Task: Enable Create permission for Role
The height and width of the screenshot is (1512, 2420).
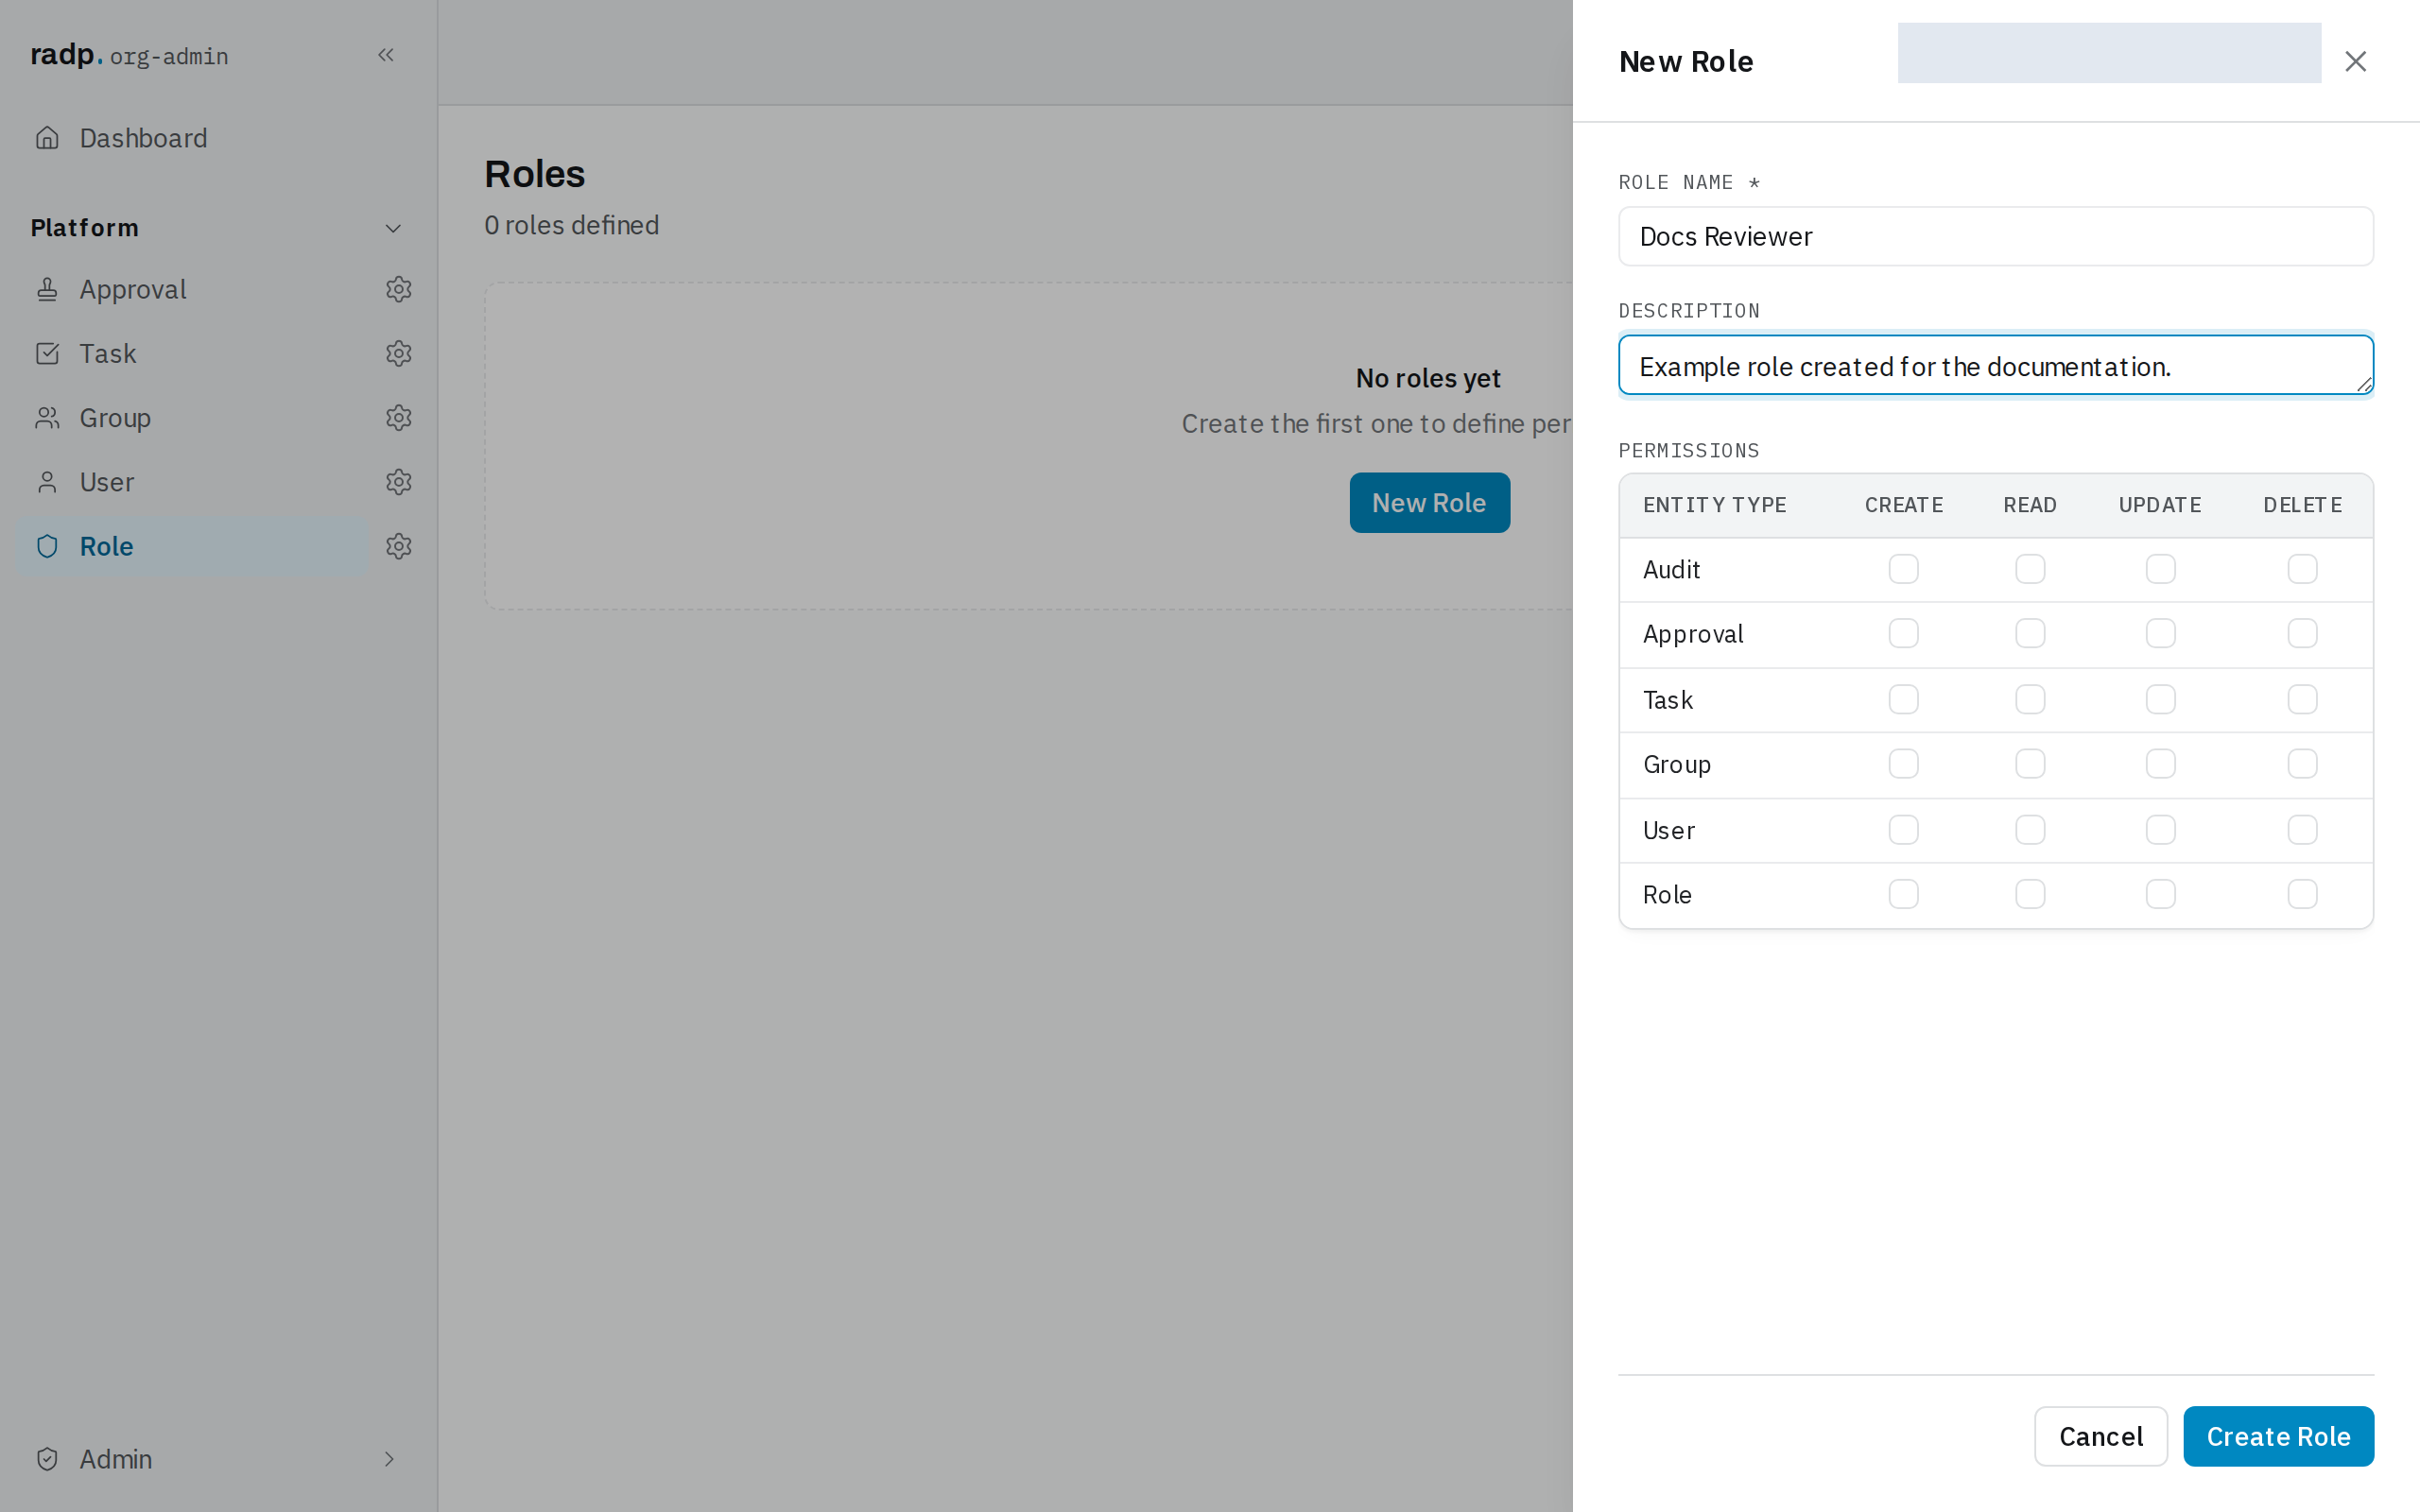Action: [1903, 894]
